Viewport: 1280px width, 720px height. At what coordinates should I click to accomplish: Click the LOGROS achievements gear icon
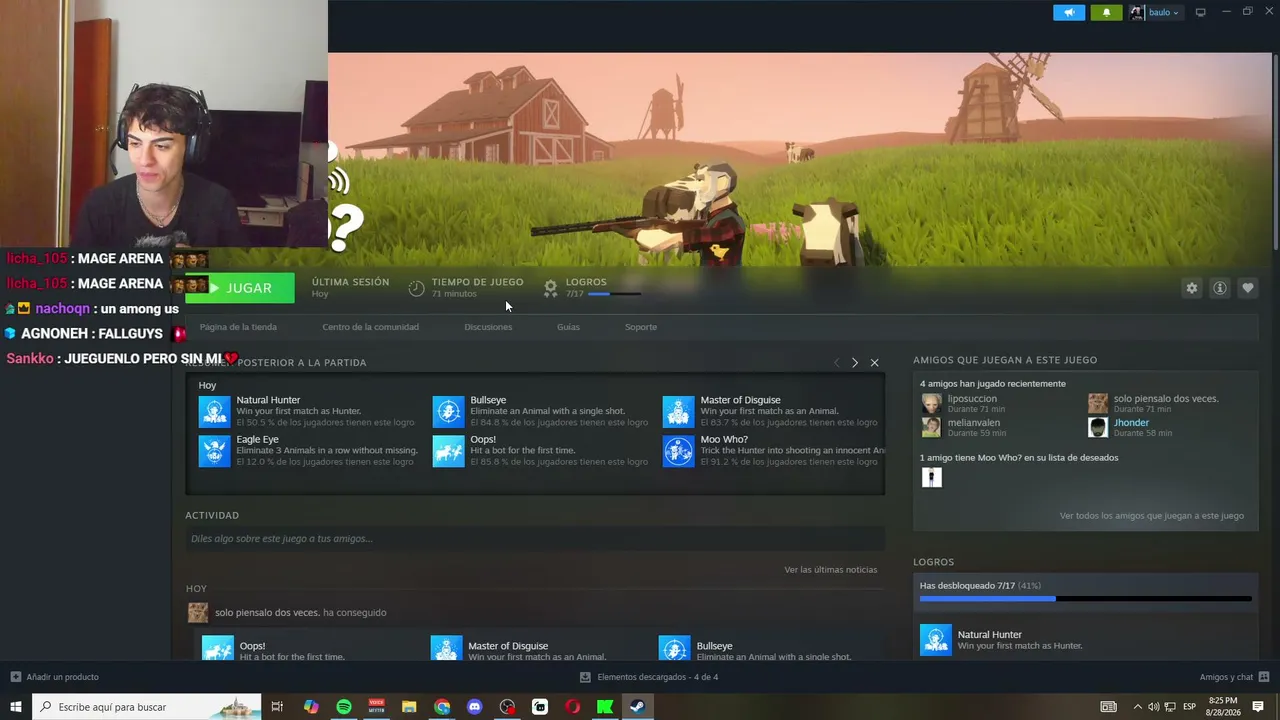[x=550, y=288]
